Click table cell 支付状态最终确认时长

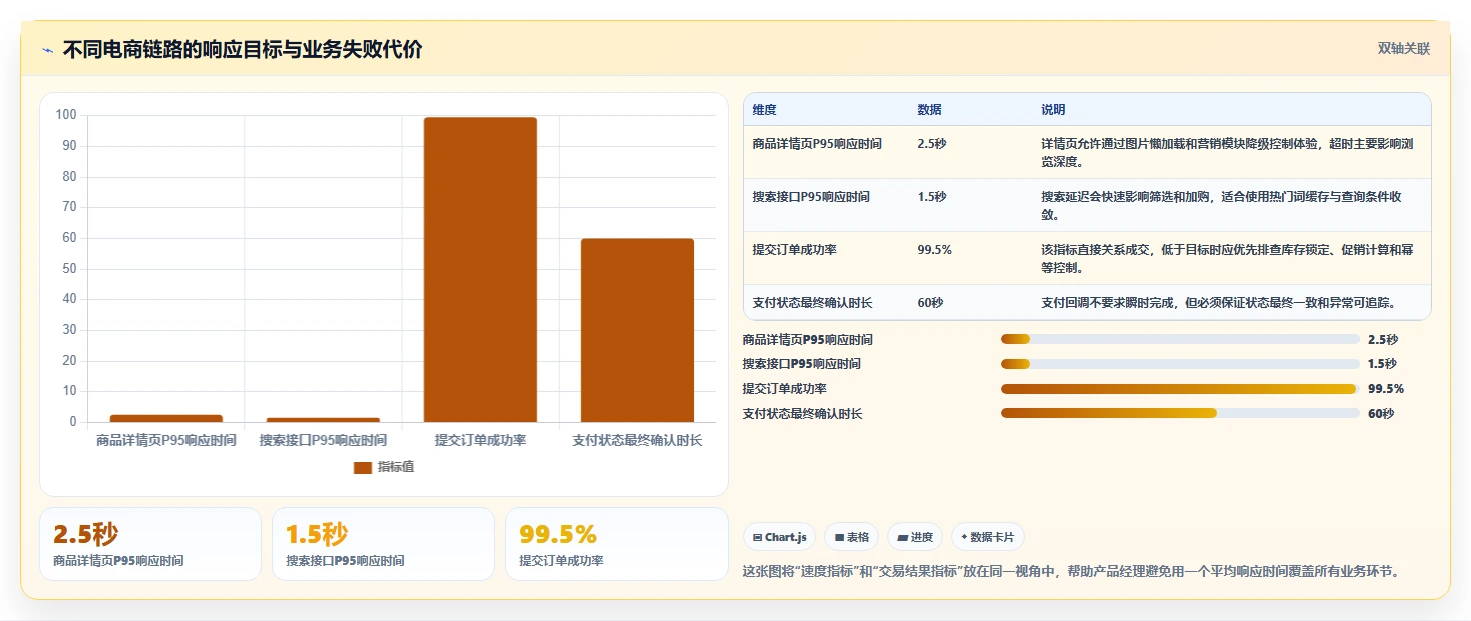[813, 303]
